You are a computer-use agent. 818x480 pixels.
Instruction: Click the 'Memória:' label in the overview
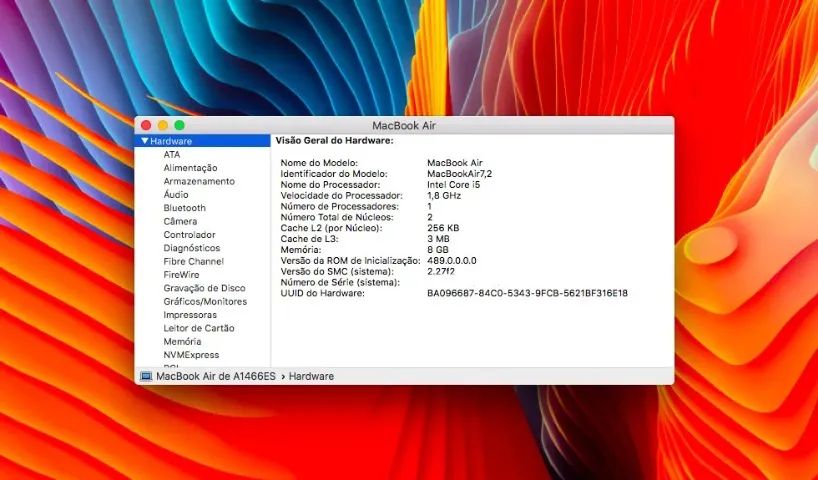pyautogui.click(x=301, y=250)
